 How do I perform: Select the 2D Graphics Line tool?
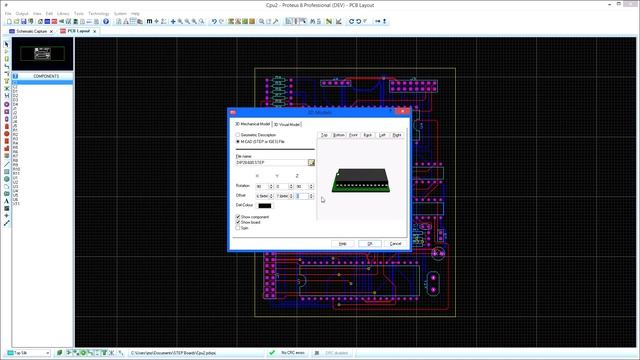point(7,164)
